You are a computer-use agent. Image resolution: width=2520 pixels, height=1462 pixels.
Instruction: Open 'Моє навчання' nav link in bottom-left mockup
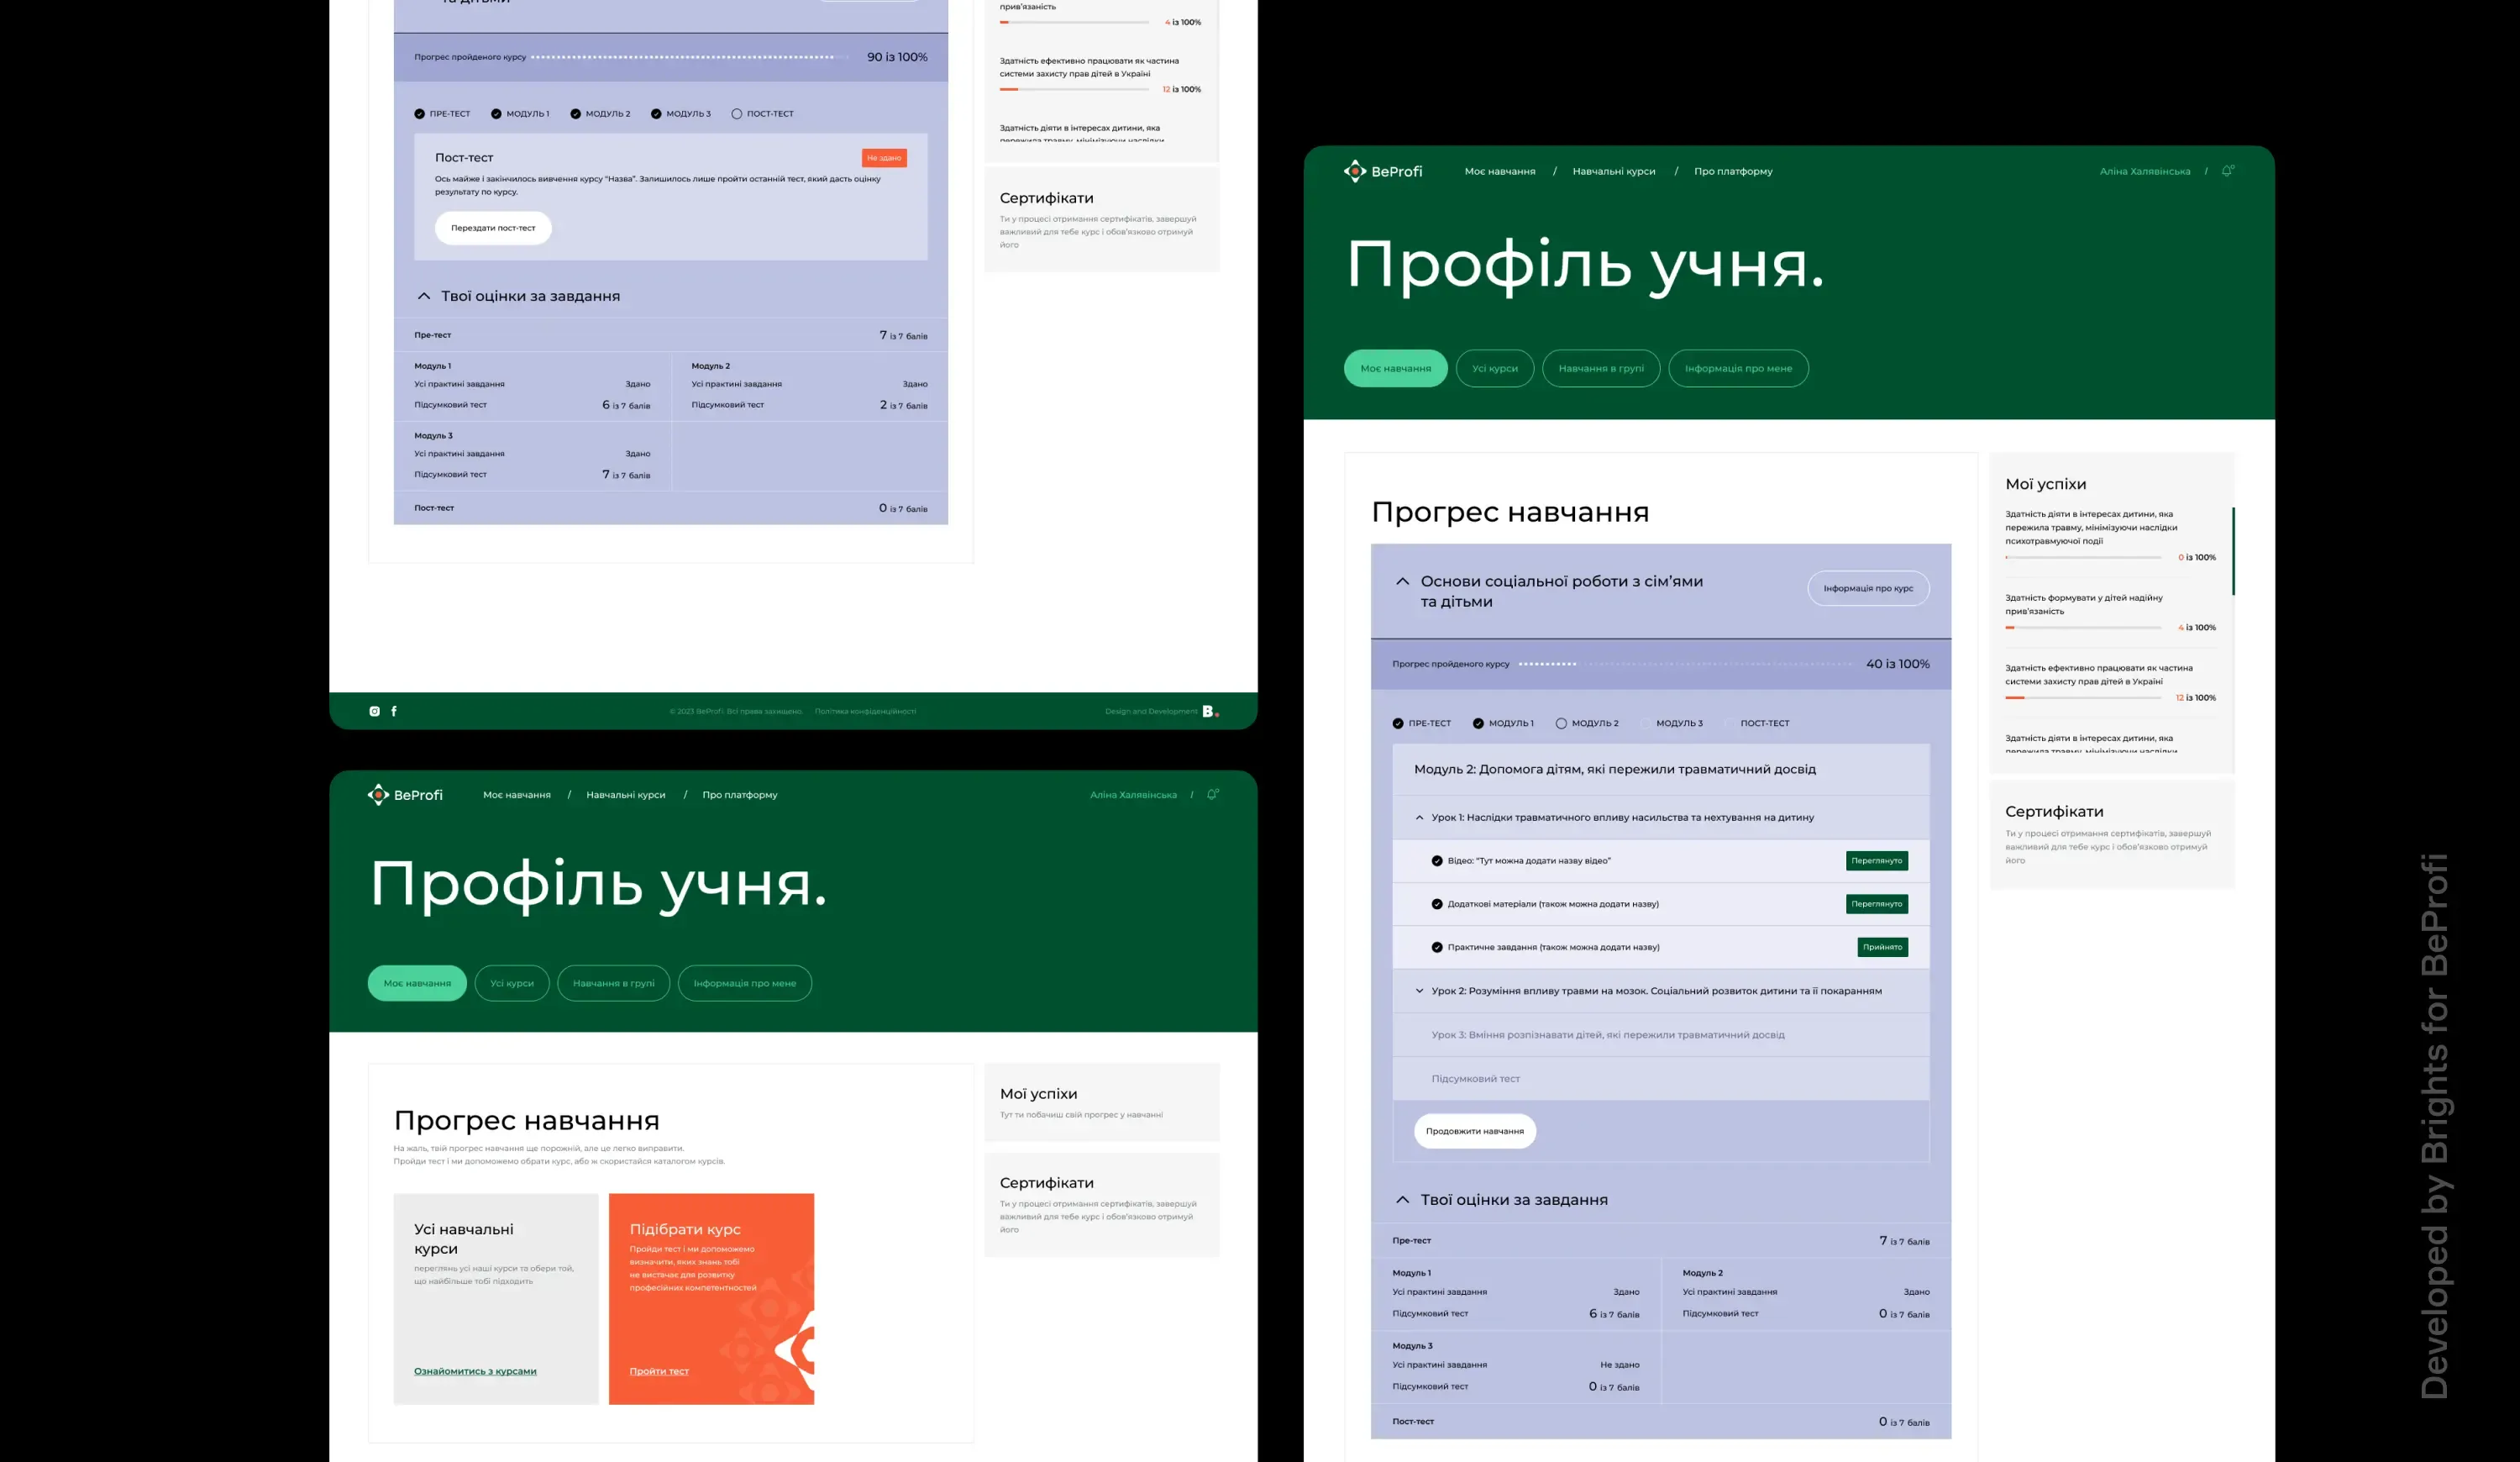tap(516, 795)
